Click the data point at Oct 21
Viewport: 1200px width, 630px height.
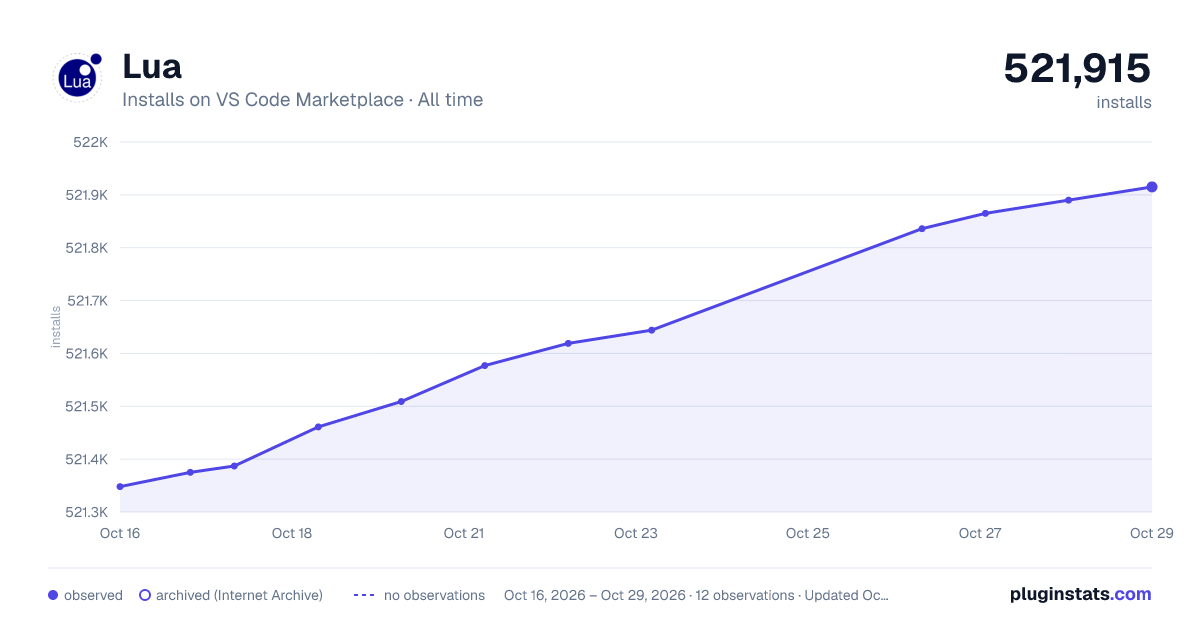tap(485, 366)
